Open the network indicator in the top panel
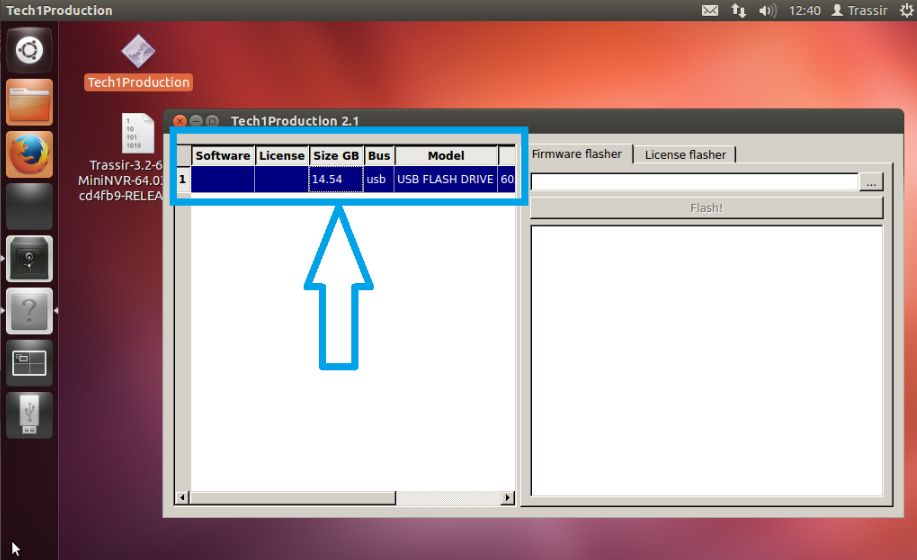This screenshot has width=917, height=560. pos(739,11)
